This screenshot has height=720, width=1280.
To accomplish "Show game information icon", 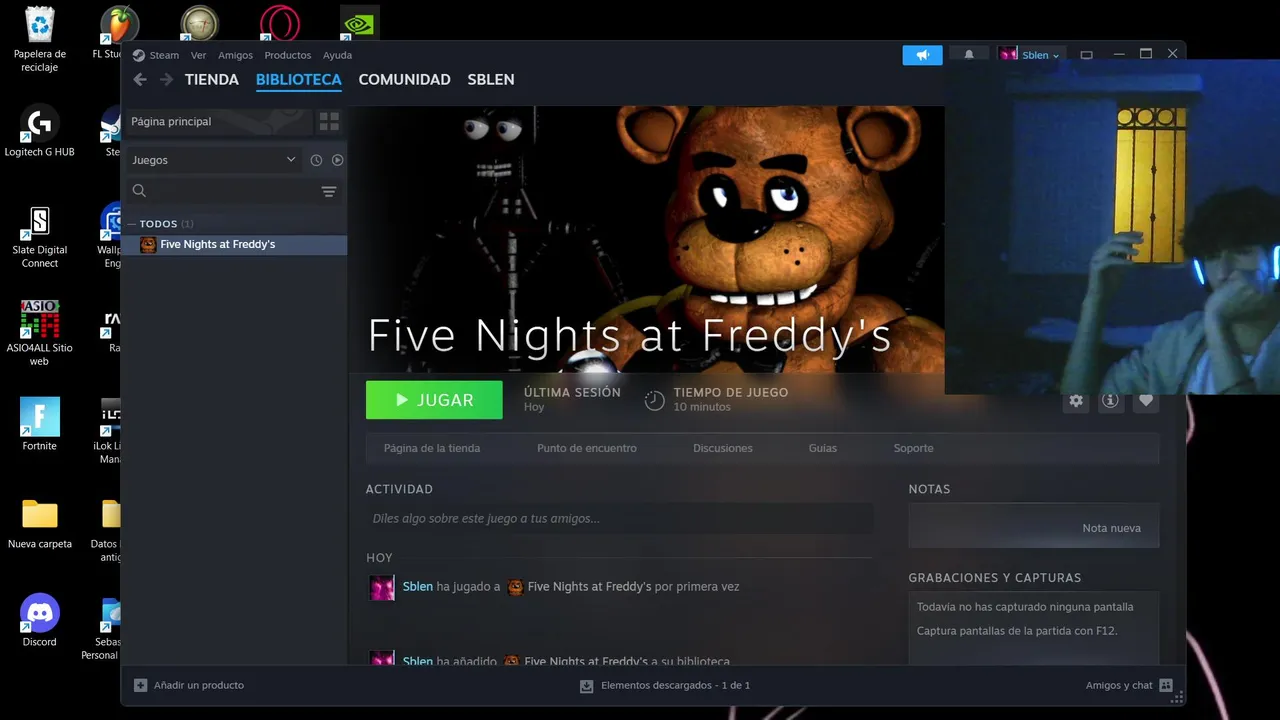I will (x=1110, y=401).
